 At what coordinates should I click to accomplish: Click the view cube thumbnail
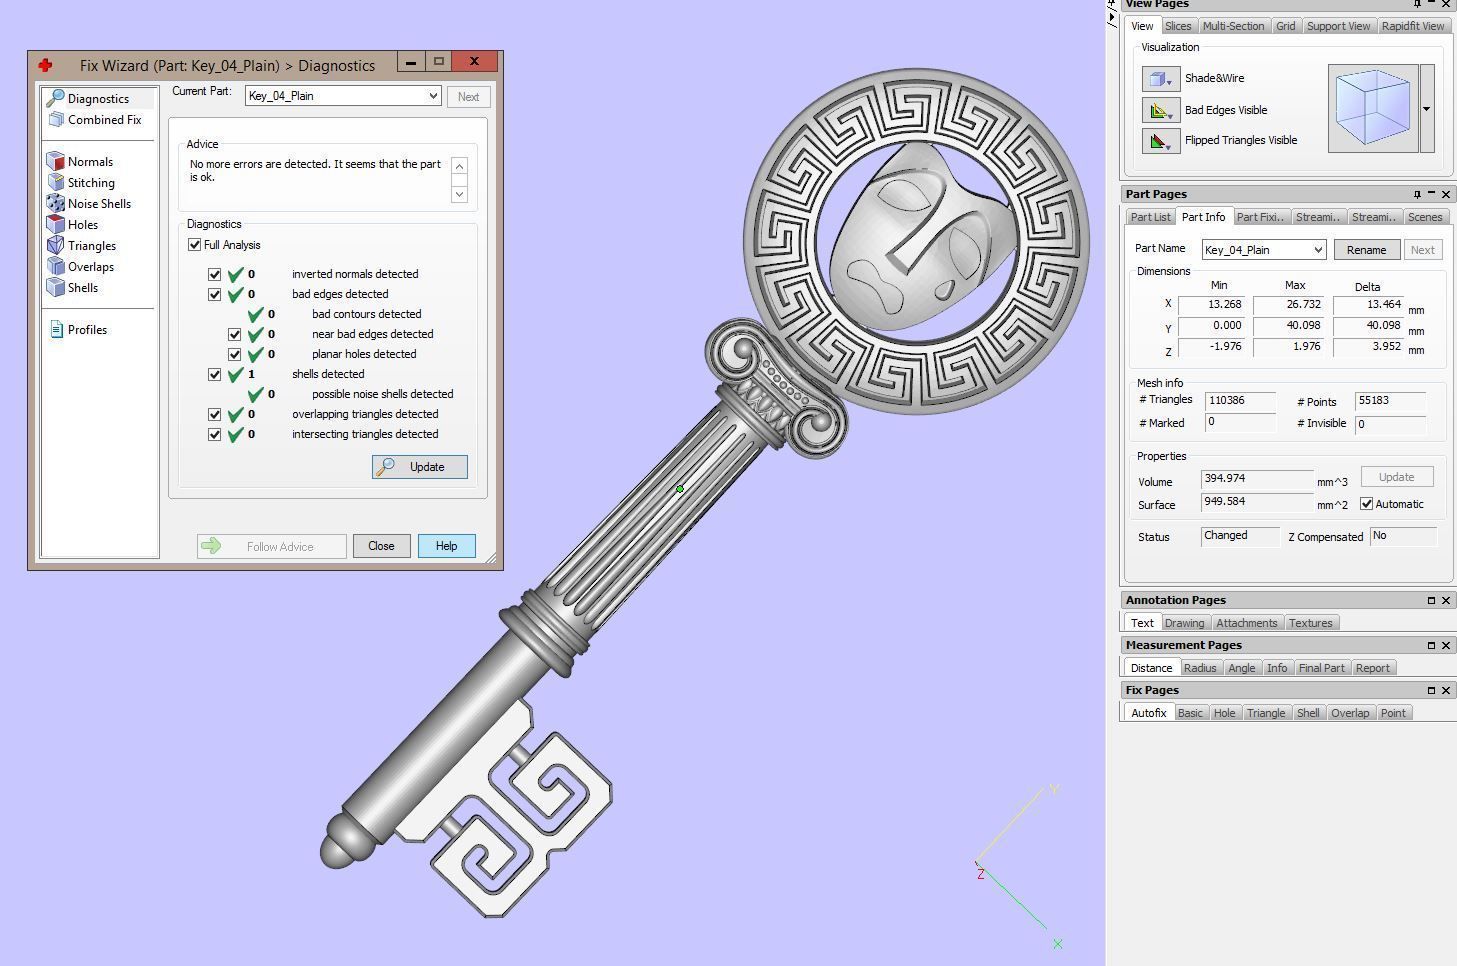coord(1372,108)
